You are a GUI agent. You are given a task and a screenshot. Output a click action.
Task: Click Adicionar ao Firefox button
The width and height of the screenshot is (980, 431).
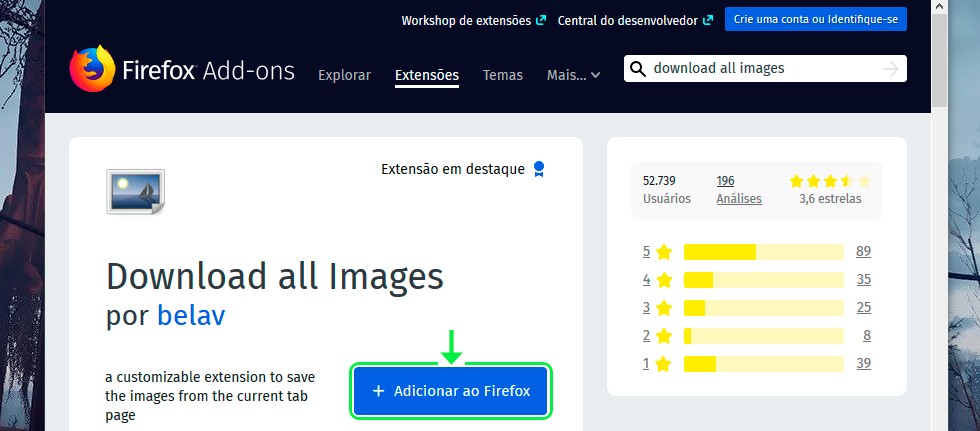pos(451,391)
